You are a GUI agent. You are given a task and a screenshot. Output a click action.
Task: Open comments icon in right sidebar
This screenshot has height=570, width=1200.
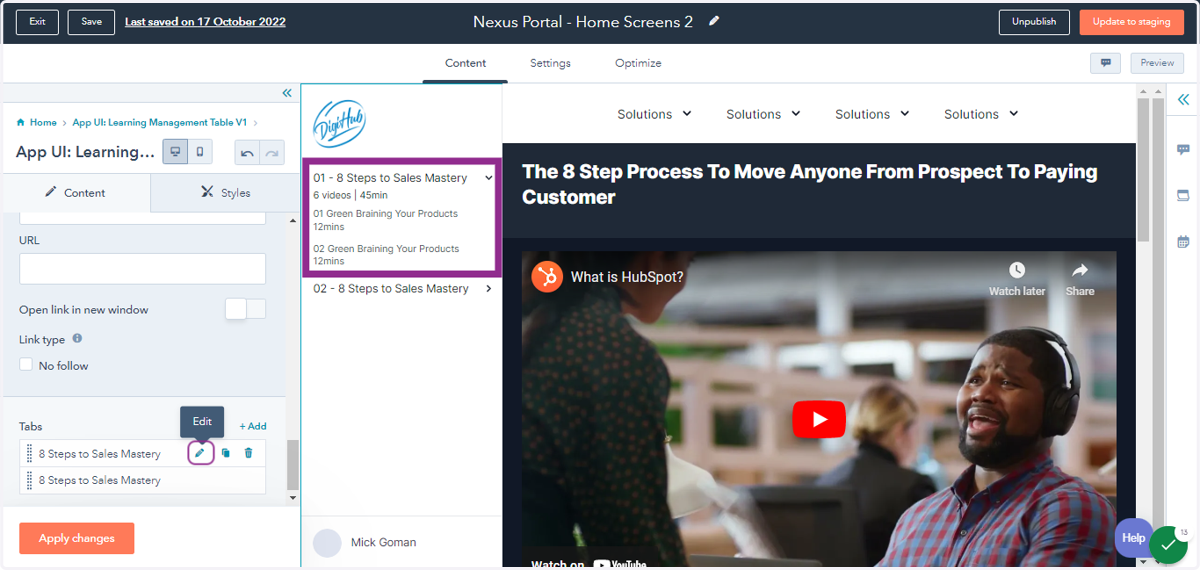(x=1183, y=149)
